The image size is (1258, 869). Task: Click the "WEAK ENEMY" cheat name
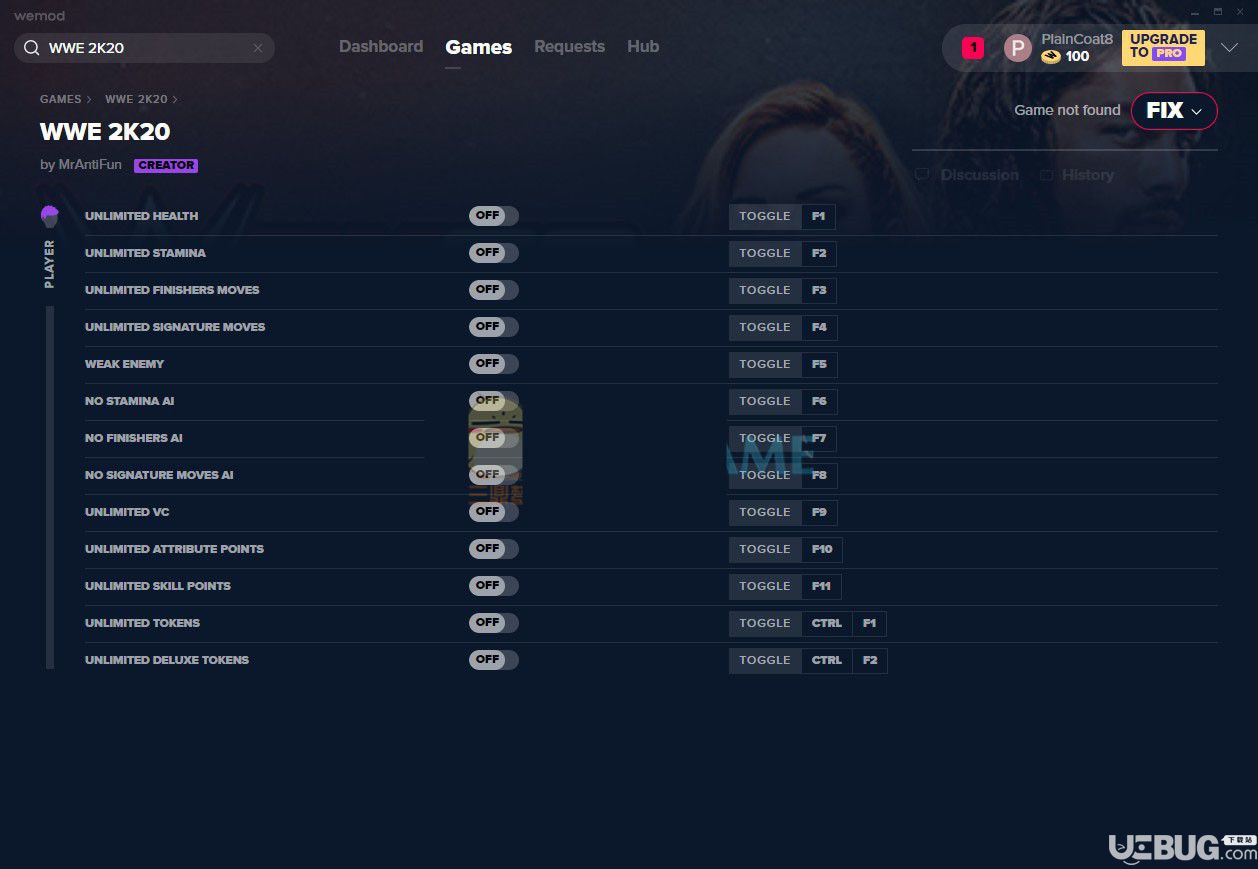(x=124, y=364)
